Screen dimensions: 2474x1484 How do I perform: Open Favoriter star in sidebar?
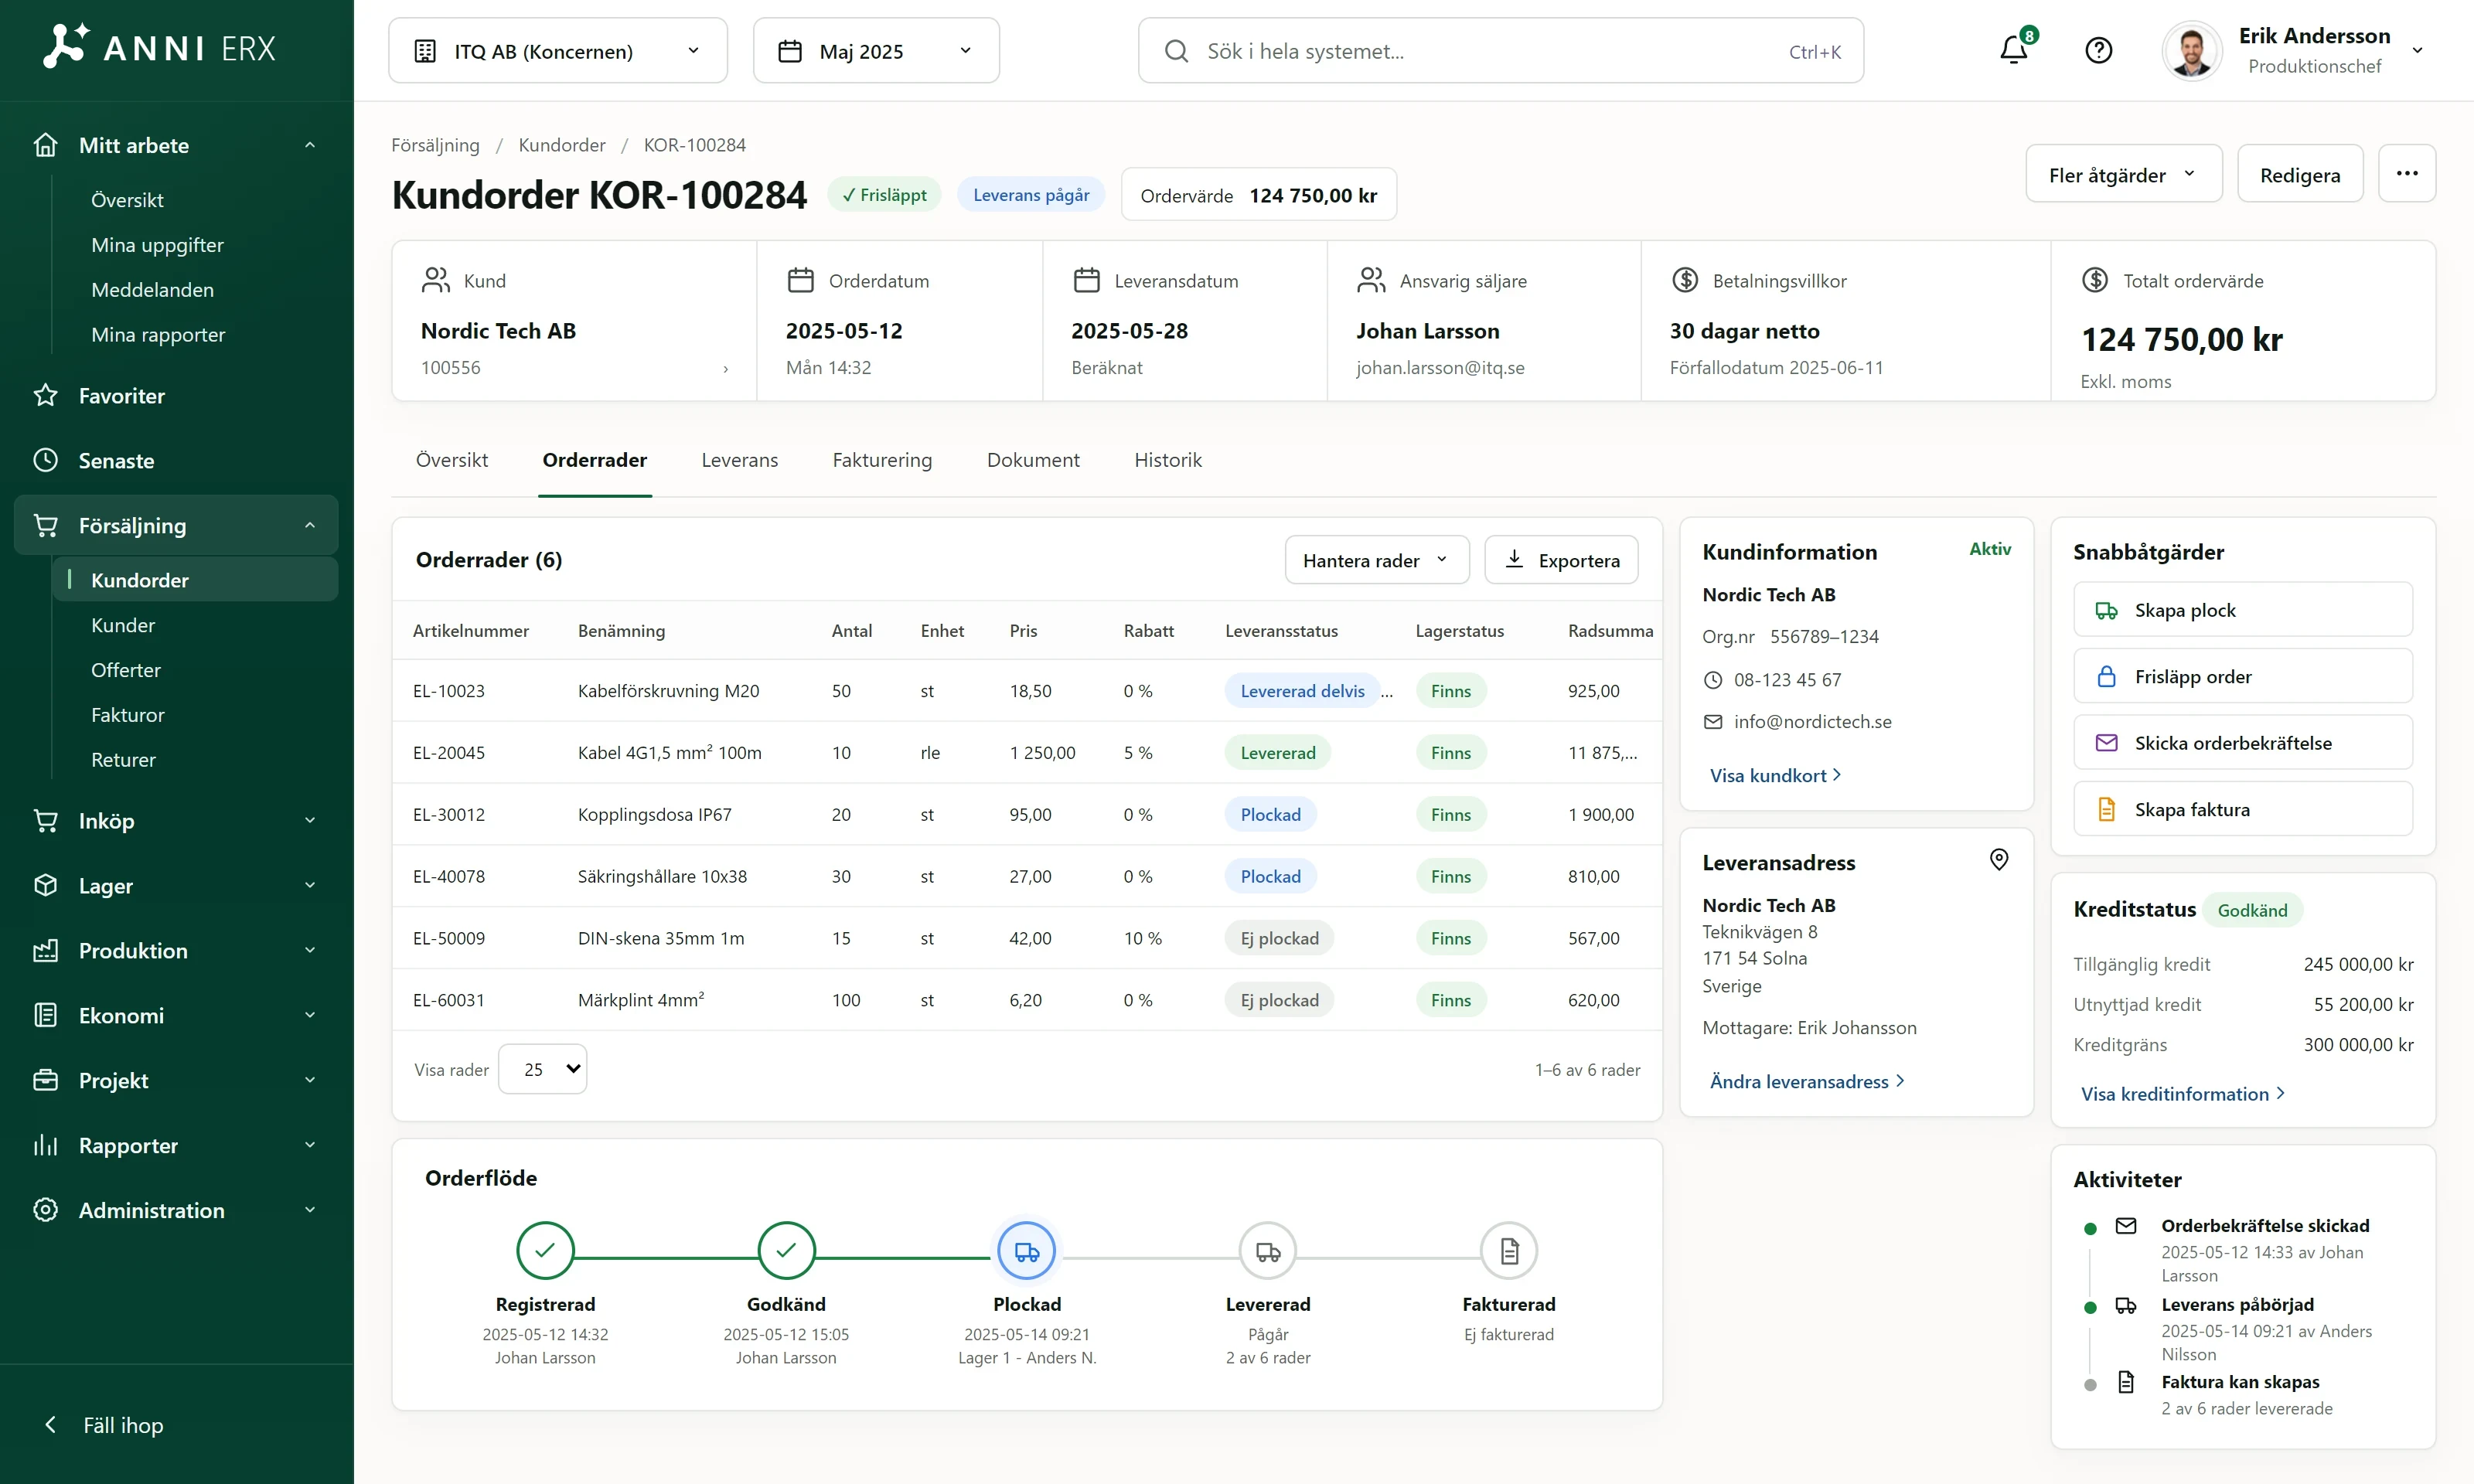(176, 396)
